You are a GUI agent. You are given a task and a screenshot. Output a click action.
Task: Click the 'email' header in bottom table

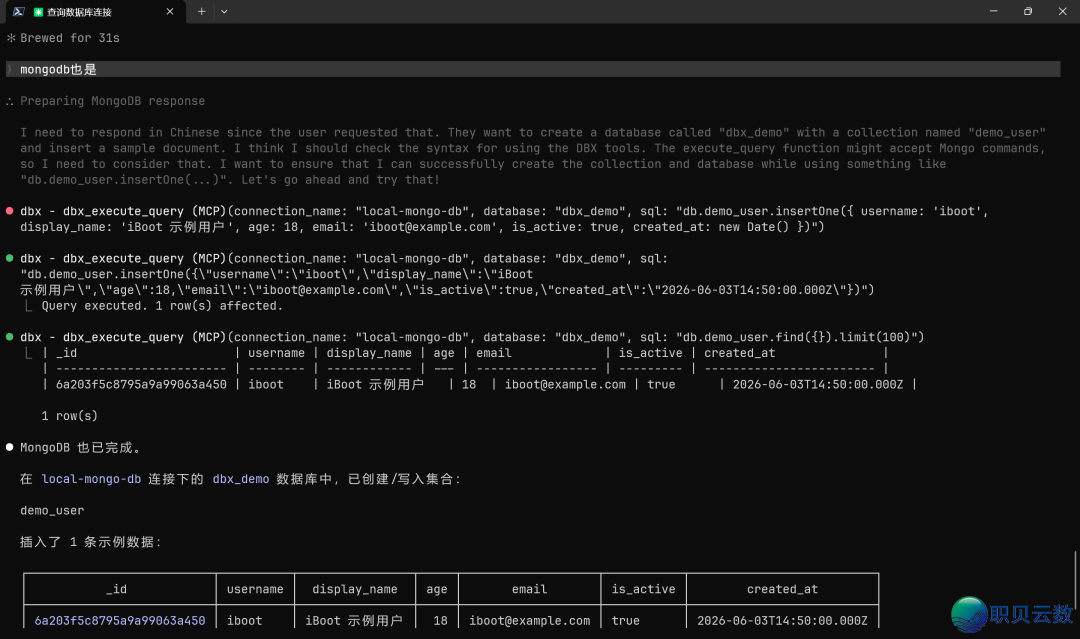[529, 589]
